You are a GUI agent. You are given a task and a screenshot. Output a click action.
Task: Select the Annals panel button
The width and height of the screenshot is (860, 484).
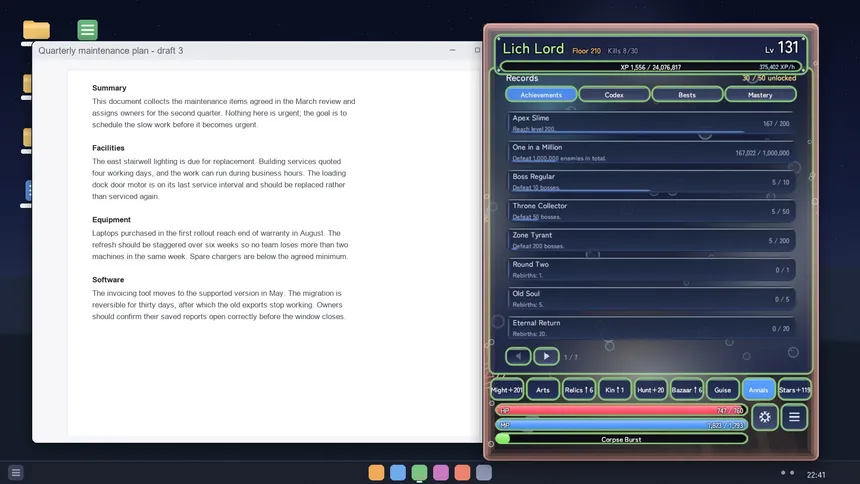pyautogui.click(x=758, y=390)
